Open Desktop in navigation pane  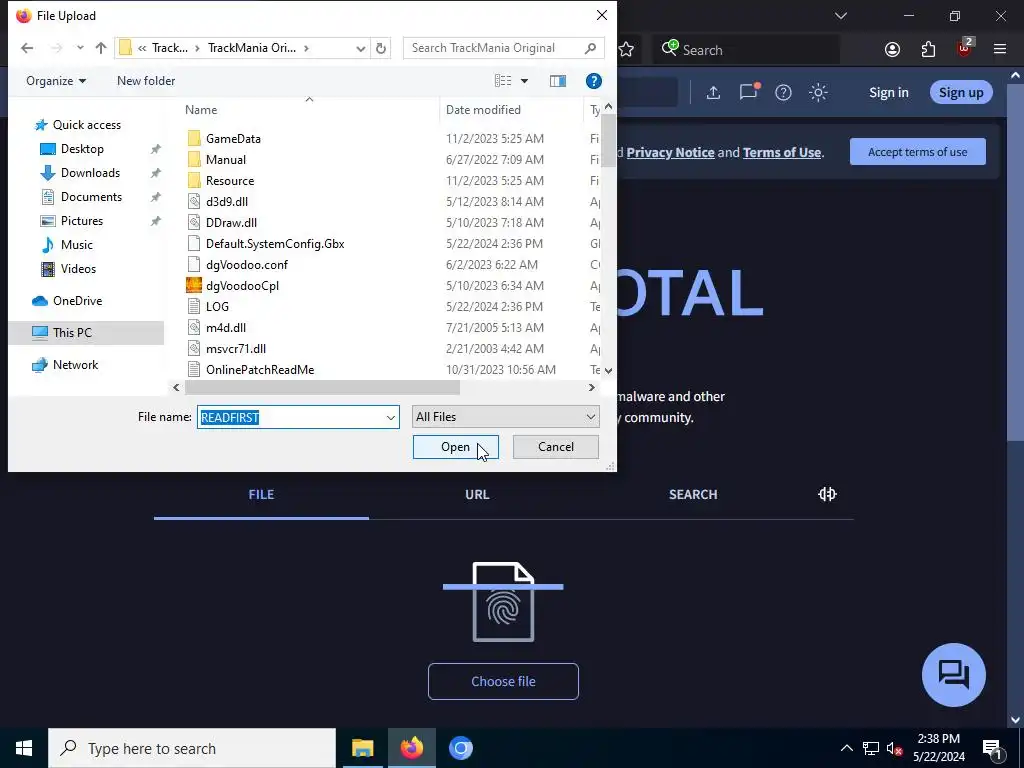click(x=82, y=149)
